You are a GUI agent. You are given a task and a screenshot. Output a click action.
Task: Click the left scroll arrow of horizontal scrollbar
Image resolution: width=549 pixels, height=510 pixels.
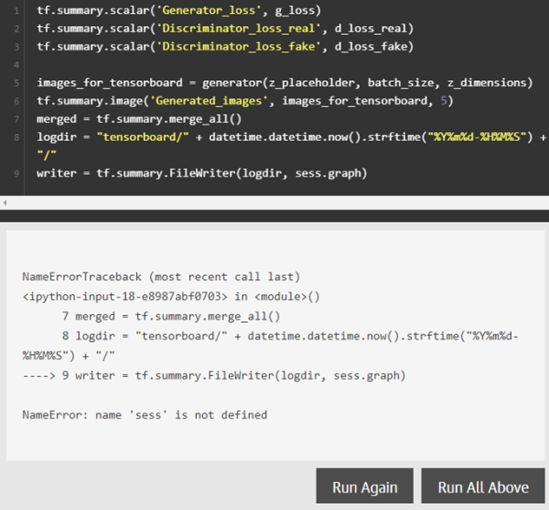pyautogui.click(x=5, y=203)
